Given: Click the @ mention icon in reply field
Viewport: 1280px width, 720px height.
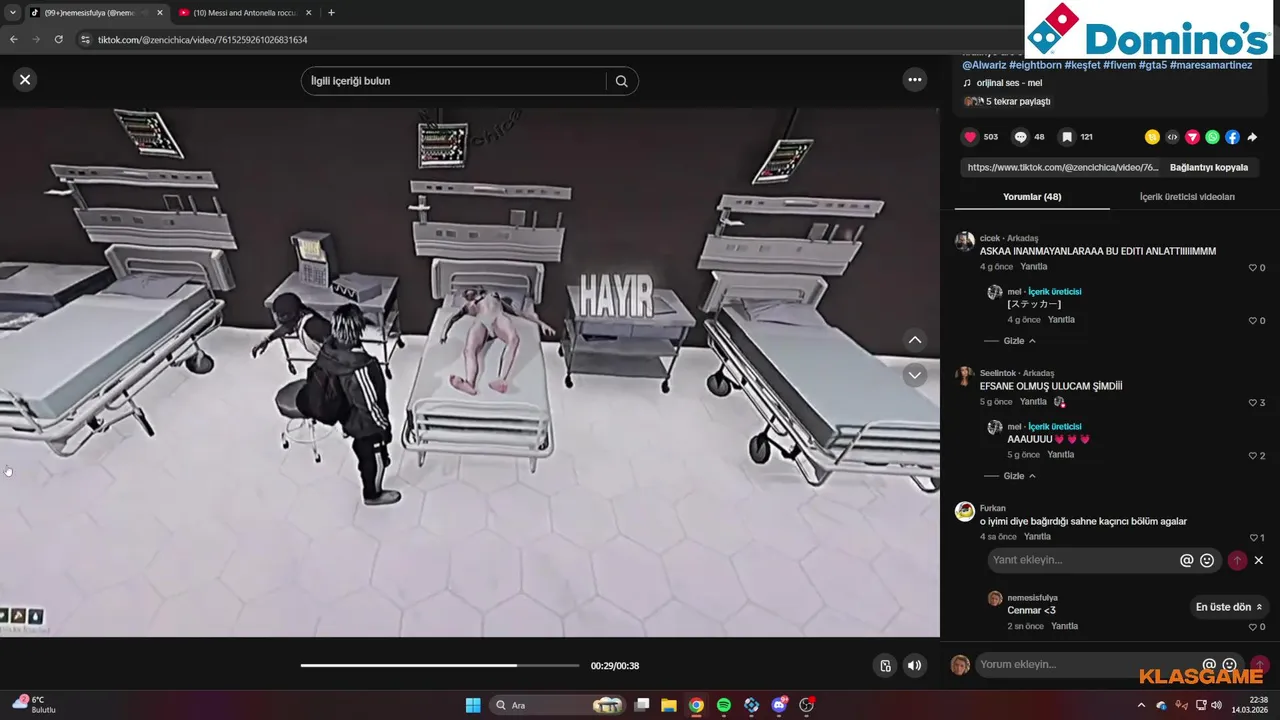Looking at the screenshot, I should [1187, 561].
